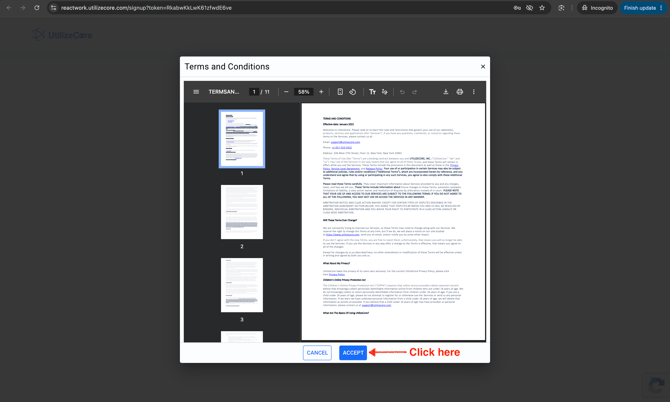Click the browser back arrow
Image resolution: width=670 pixels, height=402 pixels.
[x=9, y=8]
